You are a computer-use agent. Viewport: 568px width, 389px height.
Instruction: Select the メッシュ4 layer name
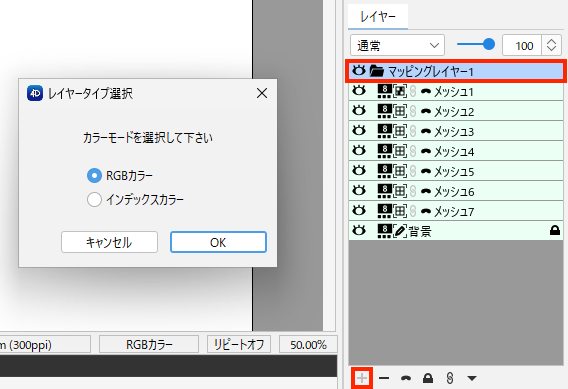pos(454,151)
